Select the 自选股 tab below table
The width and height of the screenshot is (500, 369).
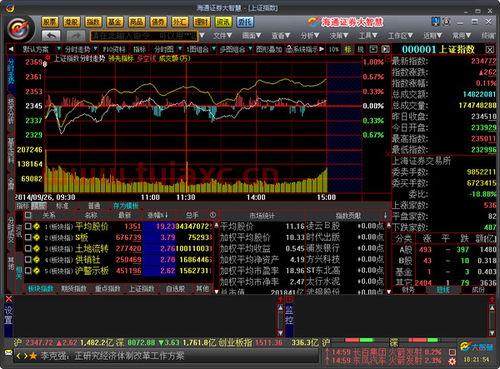[175, 289]
